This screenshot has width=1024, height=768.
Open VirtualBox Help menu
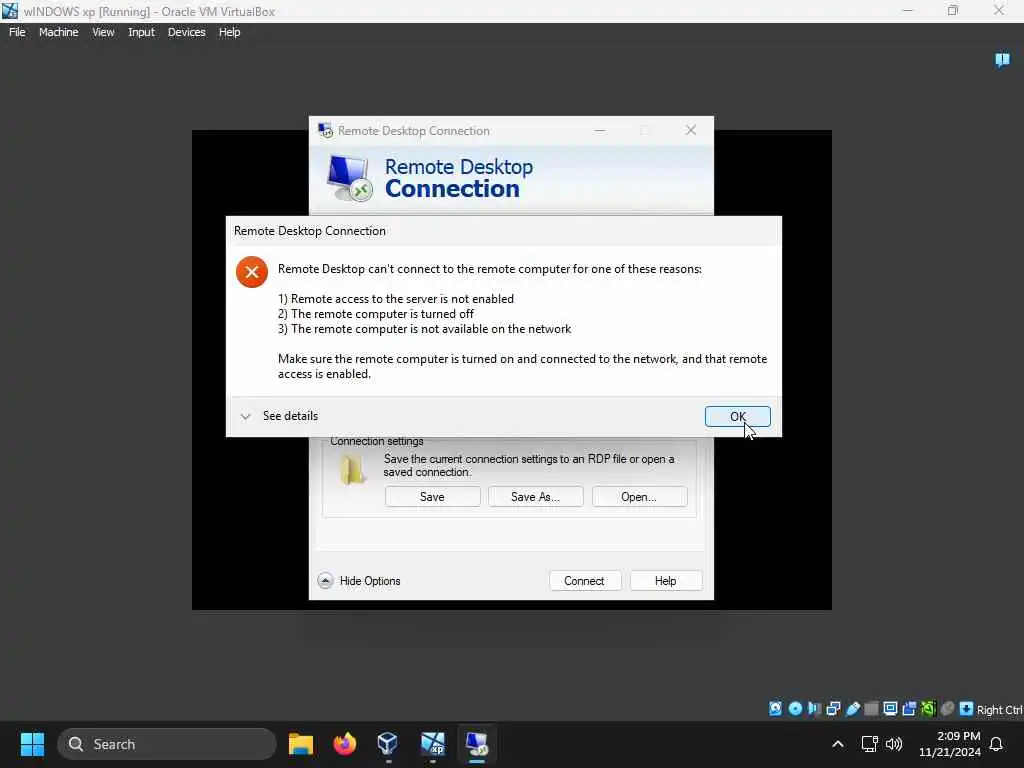pos(229,32)
